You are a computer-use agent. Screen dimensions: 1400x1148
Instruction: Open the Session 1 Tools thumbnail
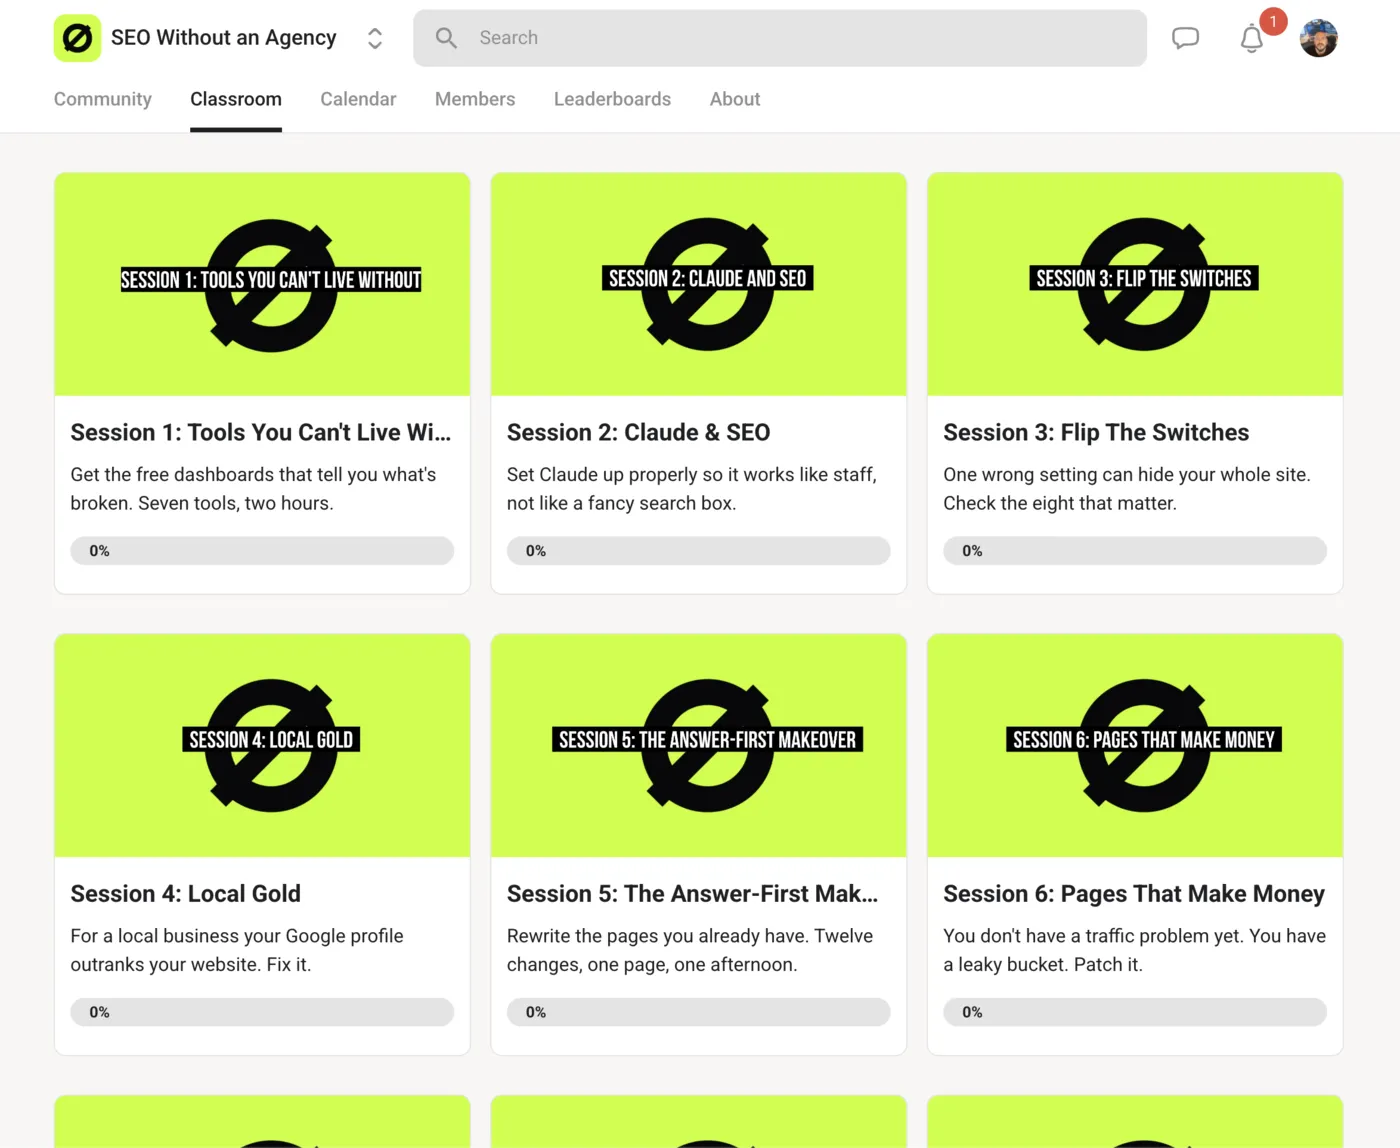pos(262,284)
